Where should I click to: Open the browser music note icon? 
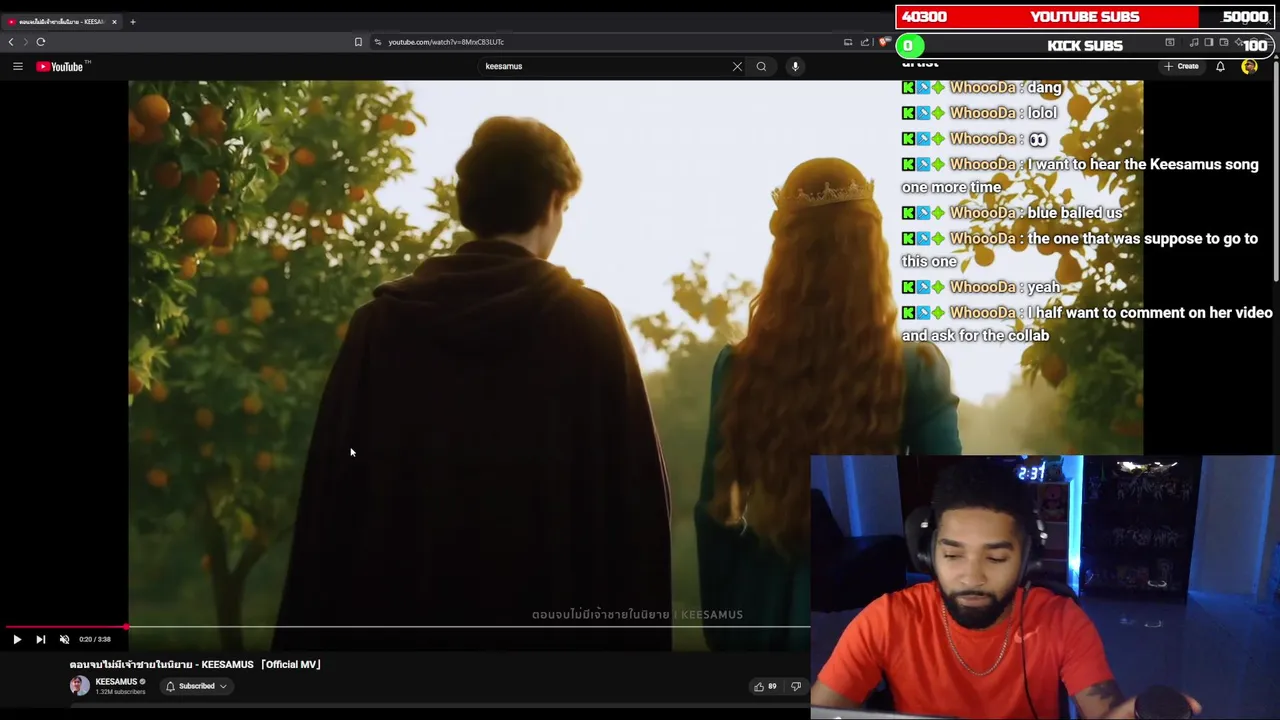pyautogui.click(x=1194, y=42)
